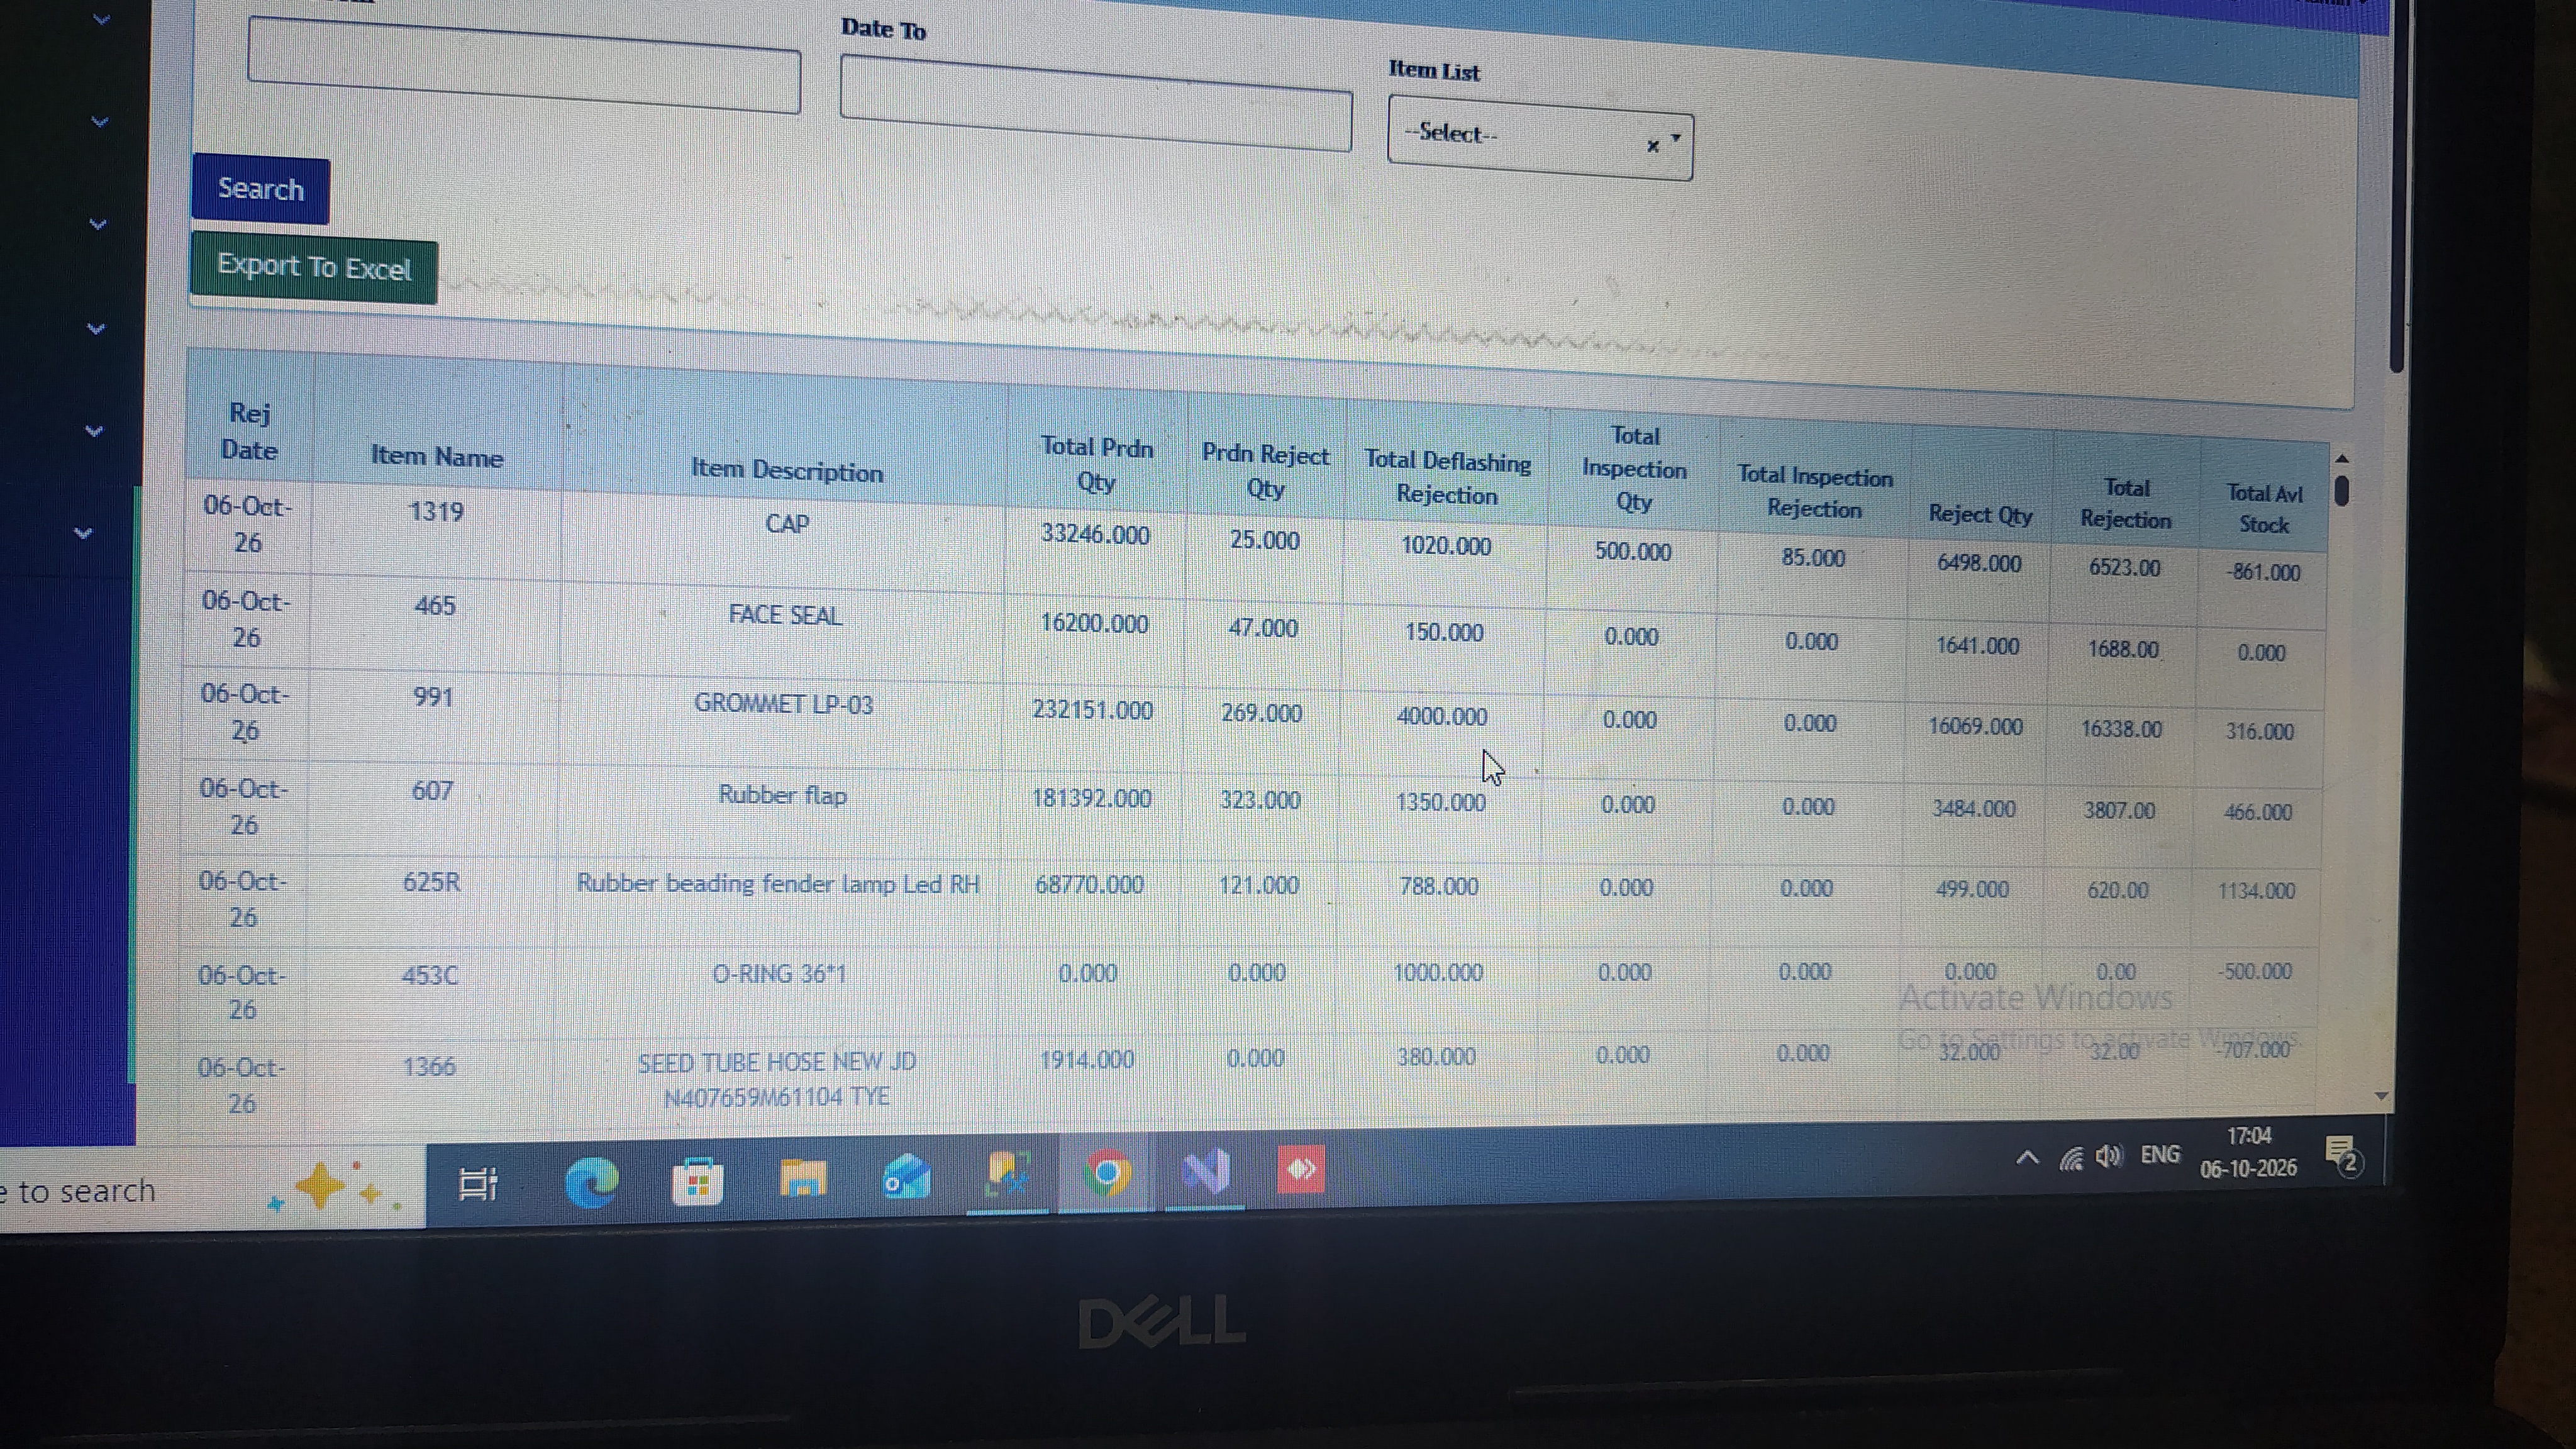
Task: Select the FACE SEAL description cell
Action: 785,615
